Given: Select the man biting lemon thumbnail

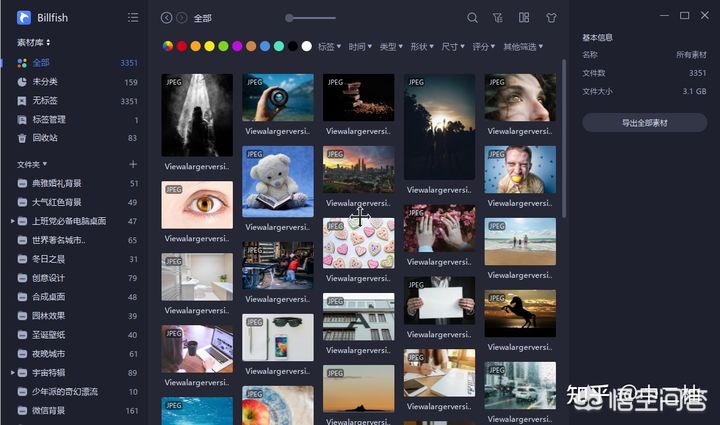Looking at the screenshot, I should pos(520,169).
